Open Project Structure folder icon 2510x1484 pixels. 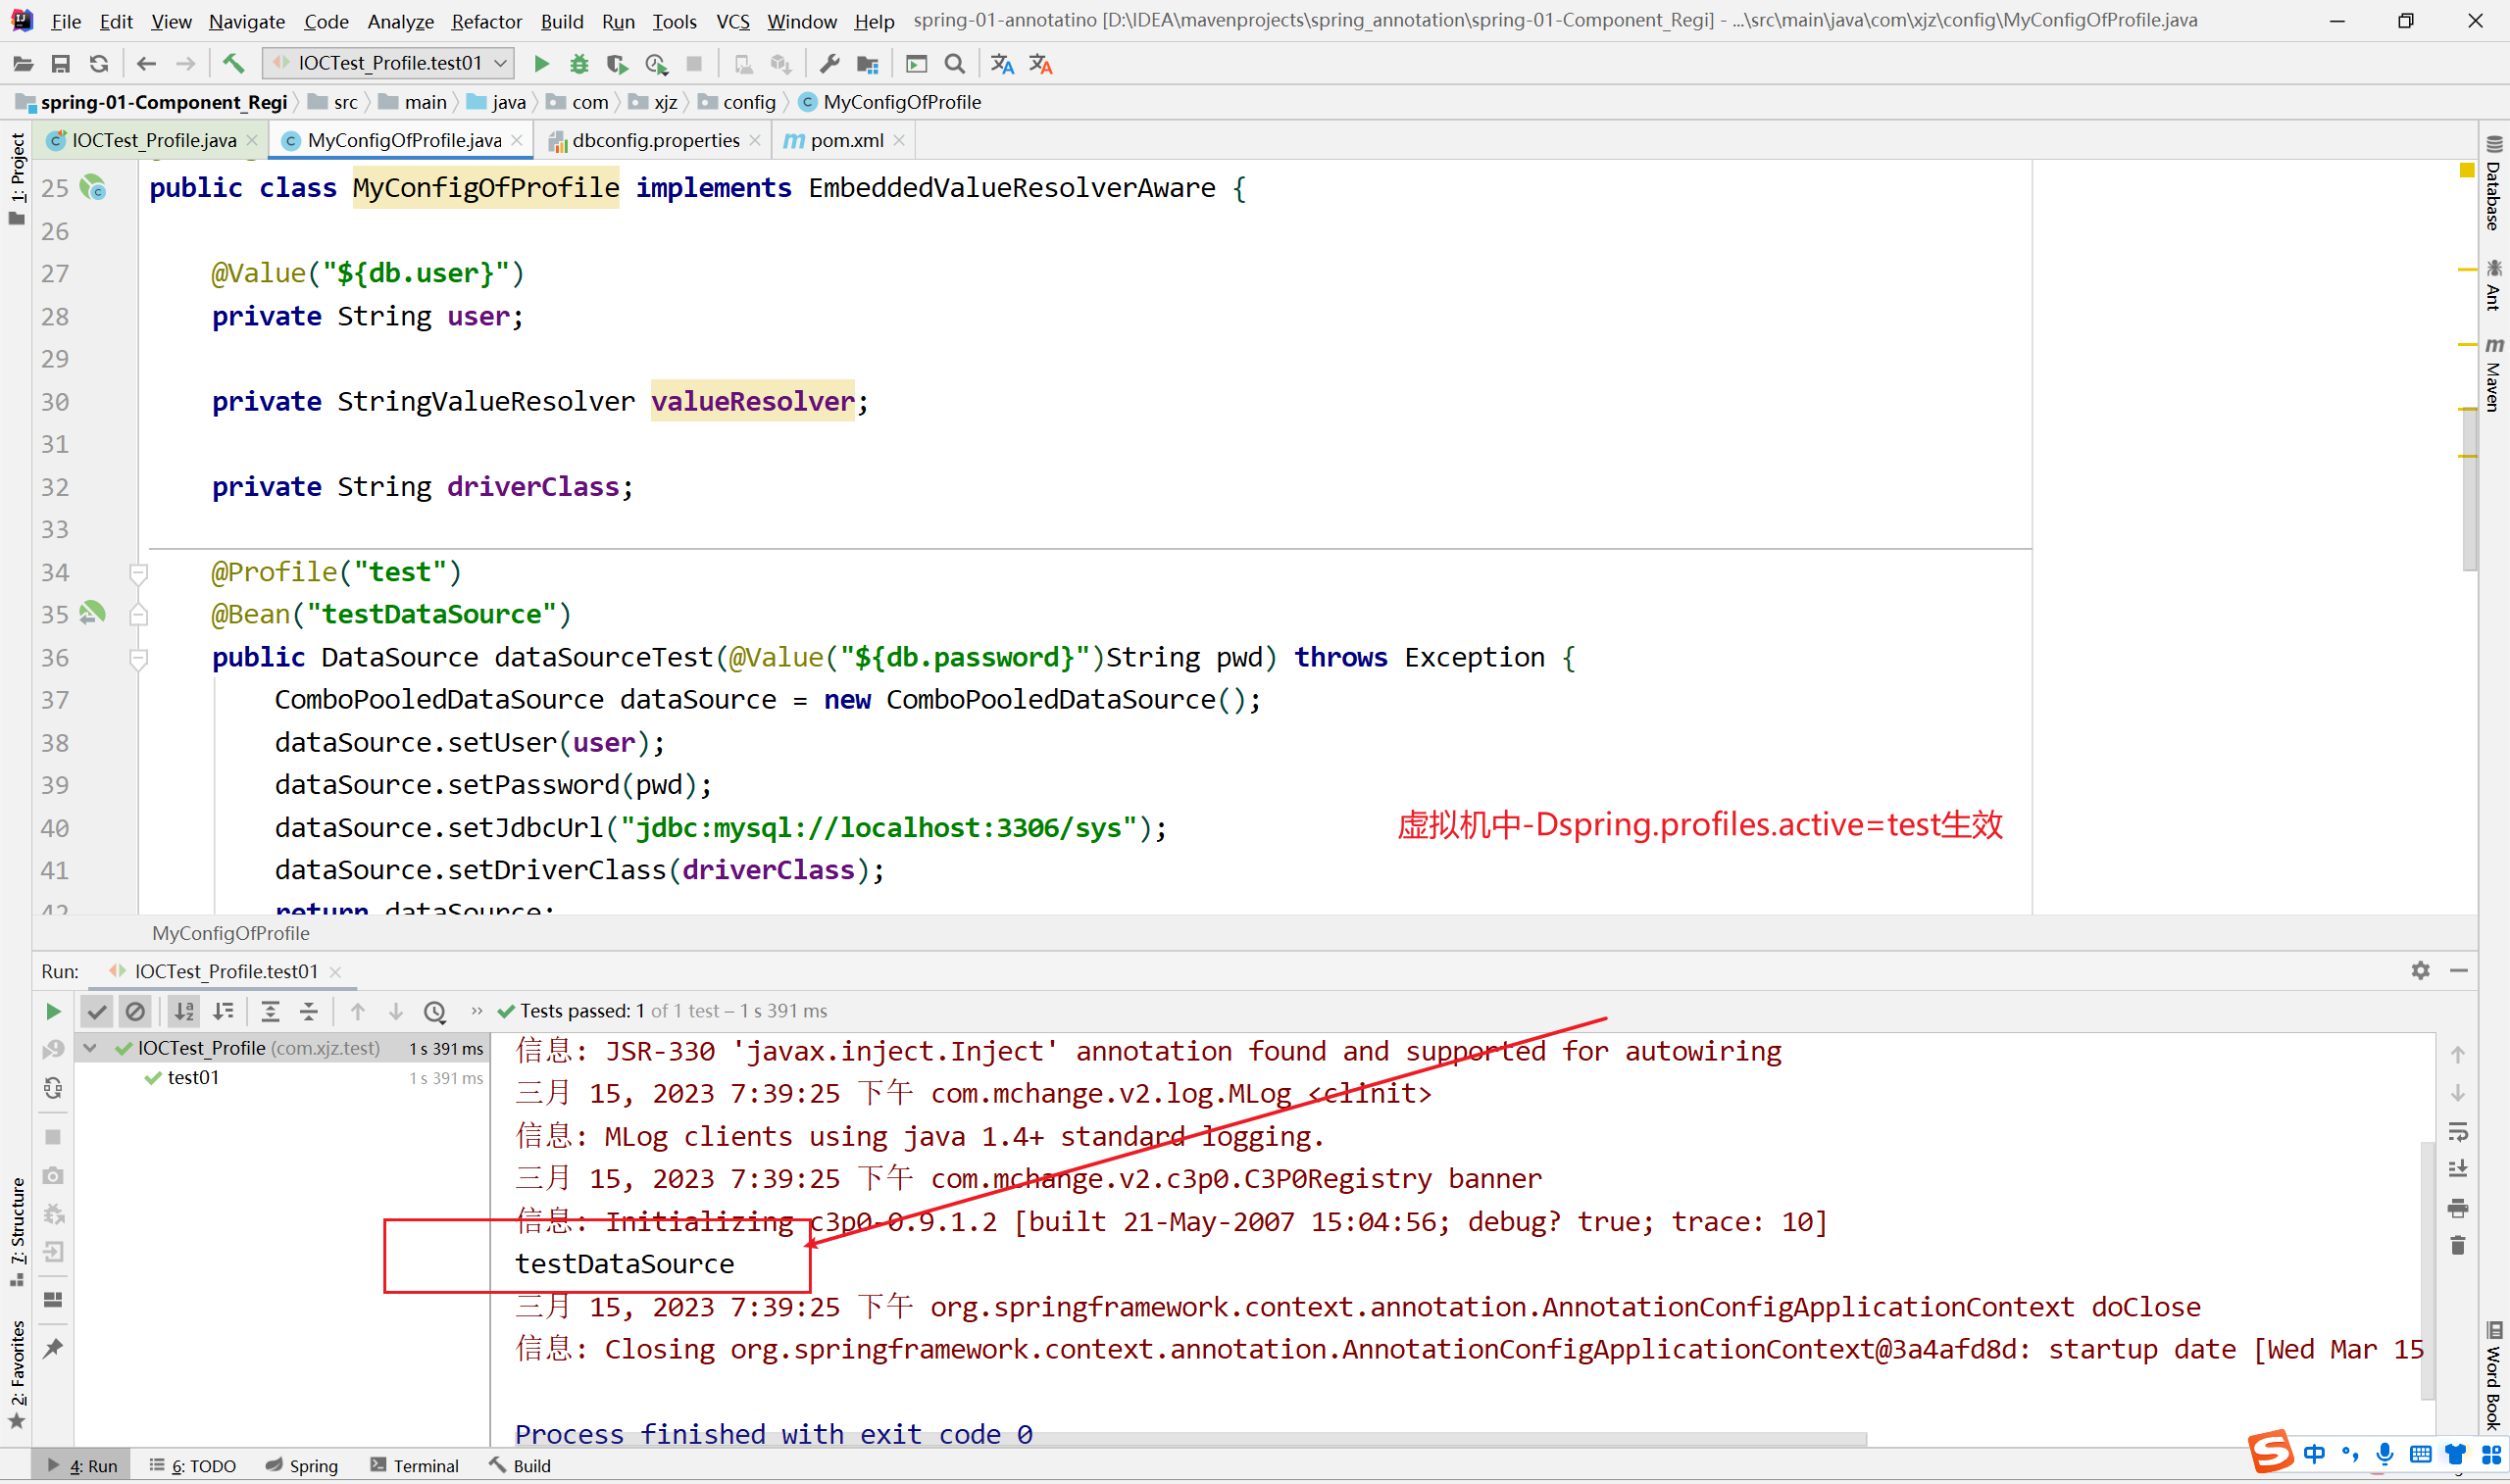(867, 64)
